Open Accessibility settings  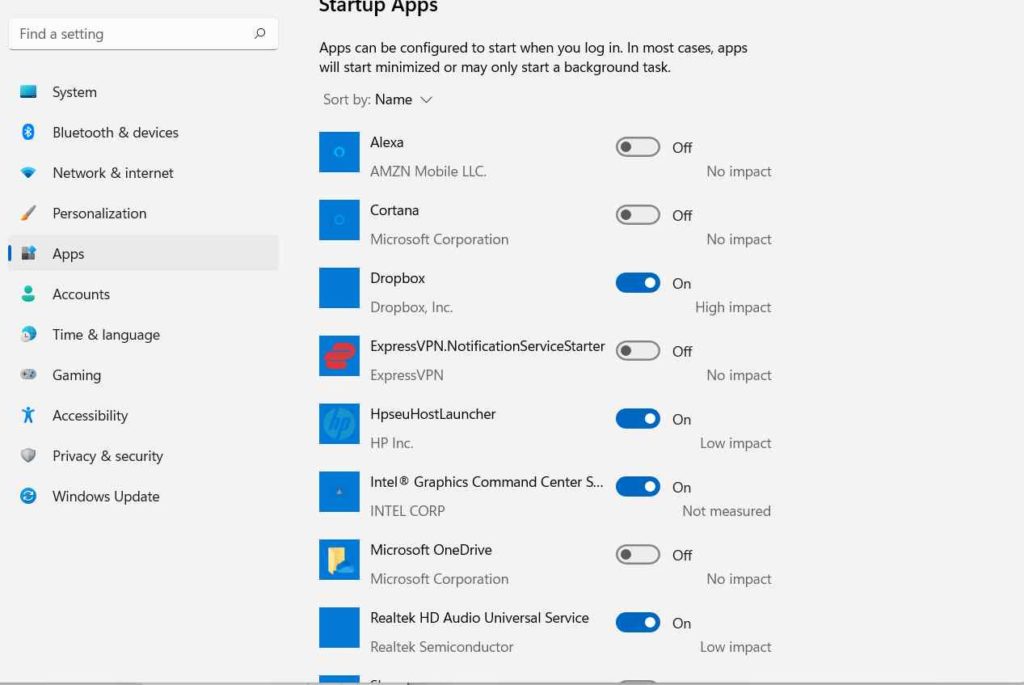pyautogui.click(x=144, y=416)
